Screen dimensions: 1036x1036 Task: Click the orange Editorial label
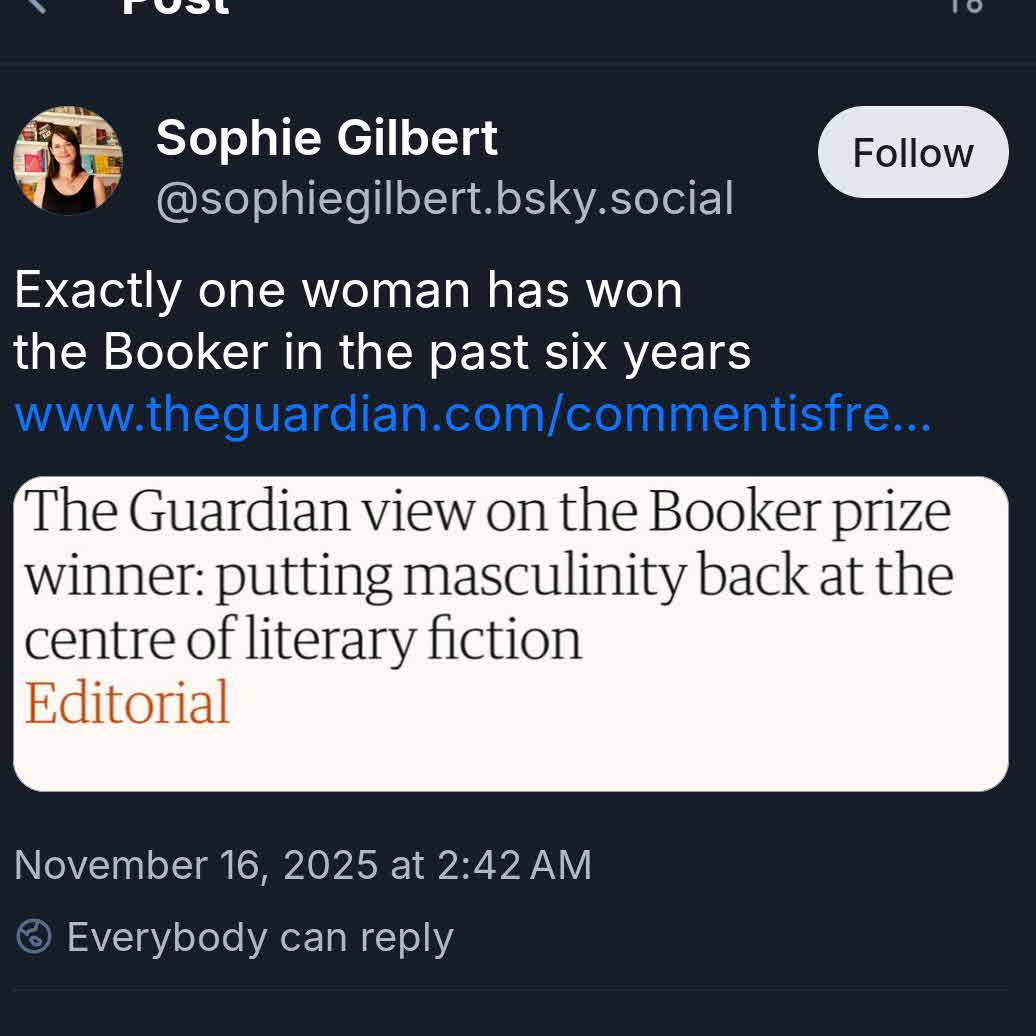click(x=127, y=702)
